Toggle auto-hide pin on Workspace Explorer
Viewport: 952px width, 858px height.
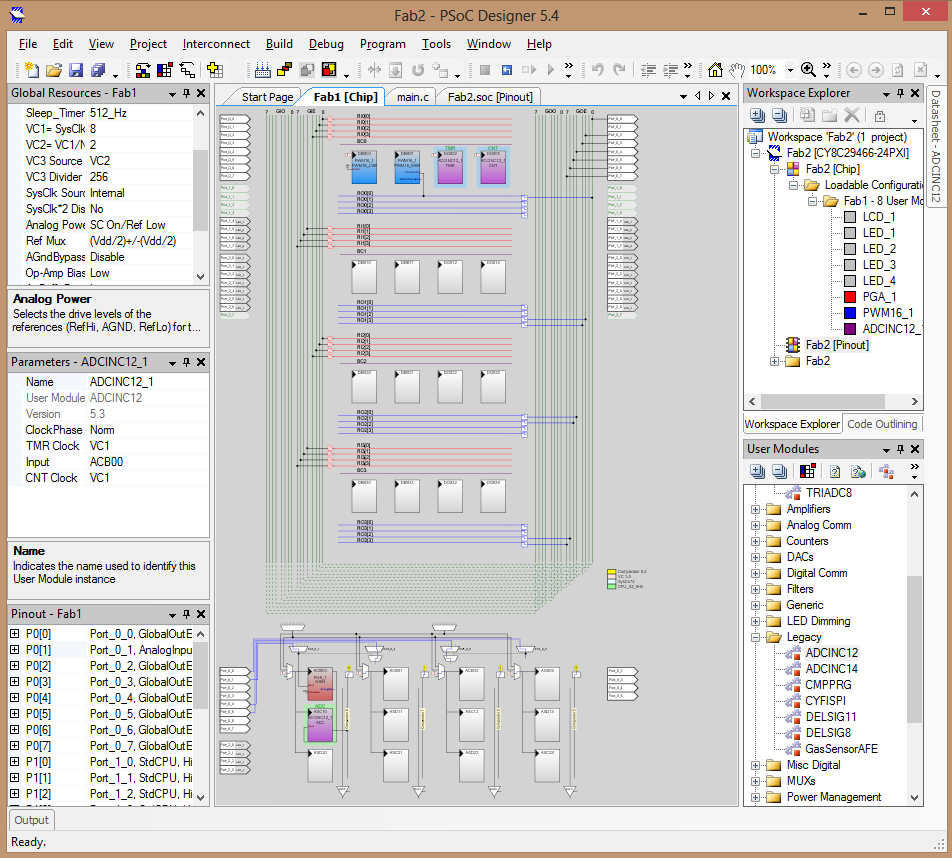[902, 93]
